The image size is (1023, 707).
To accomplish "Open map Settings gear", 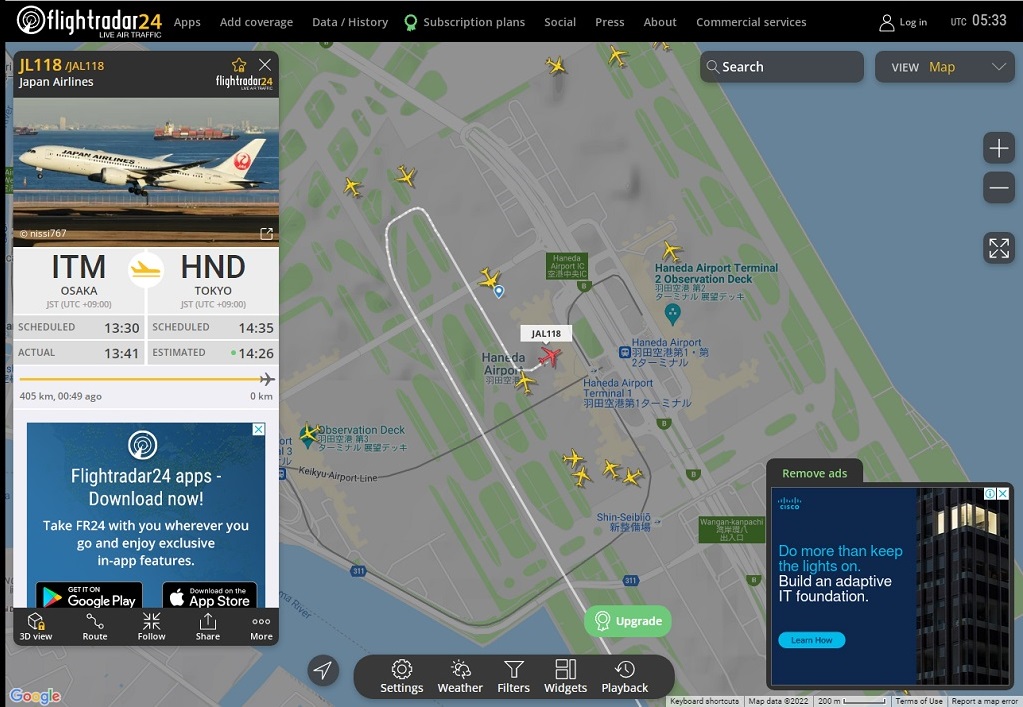I will pos(402,676).
